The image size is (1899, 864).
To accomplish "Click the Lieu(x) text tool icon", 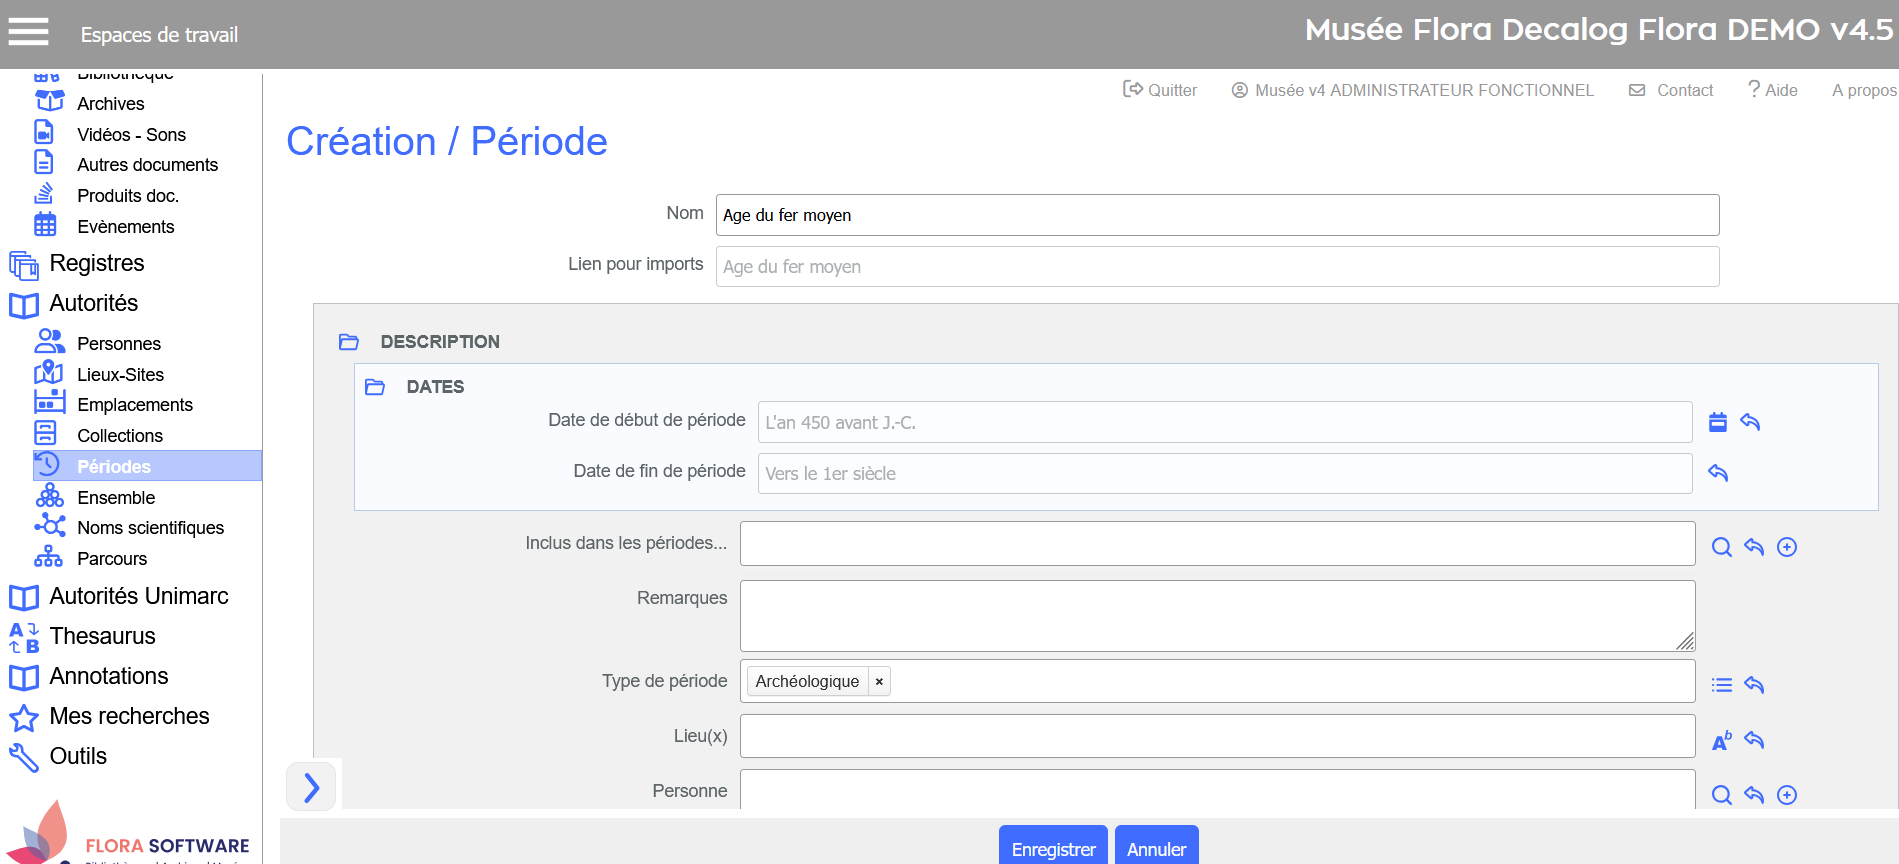I will (x=1721, y=740).
